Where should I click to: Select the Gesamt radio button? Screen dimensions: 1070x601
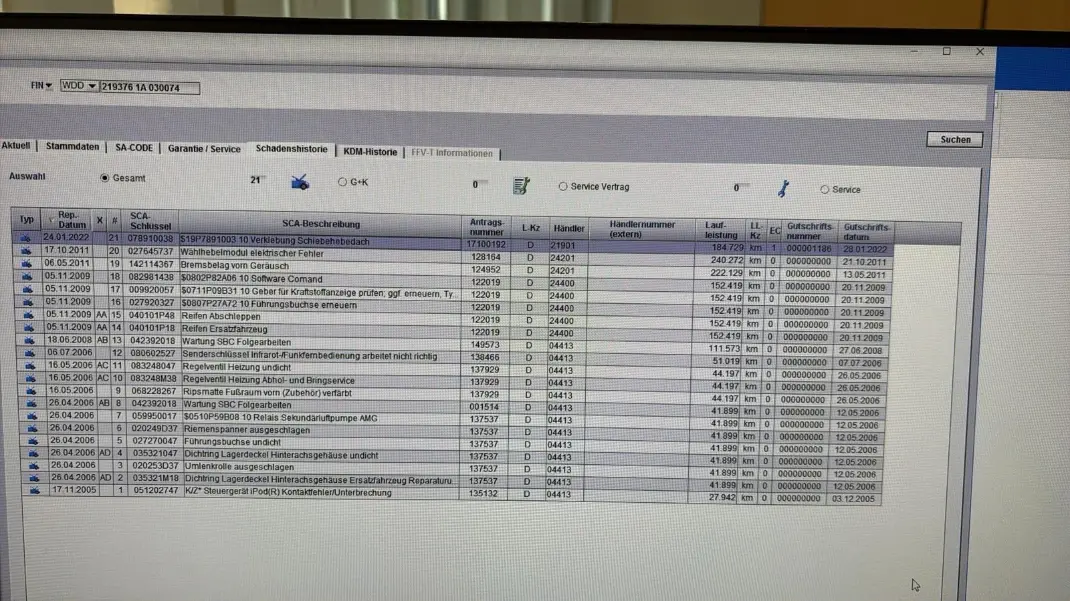coord(105,178)
